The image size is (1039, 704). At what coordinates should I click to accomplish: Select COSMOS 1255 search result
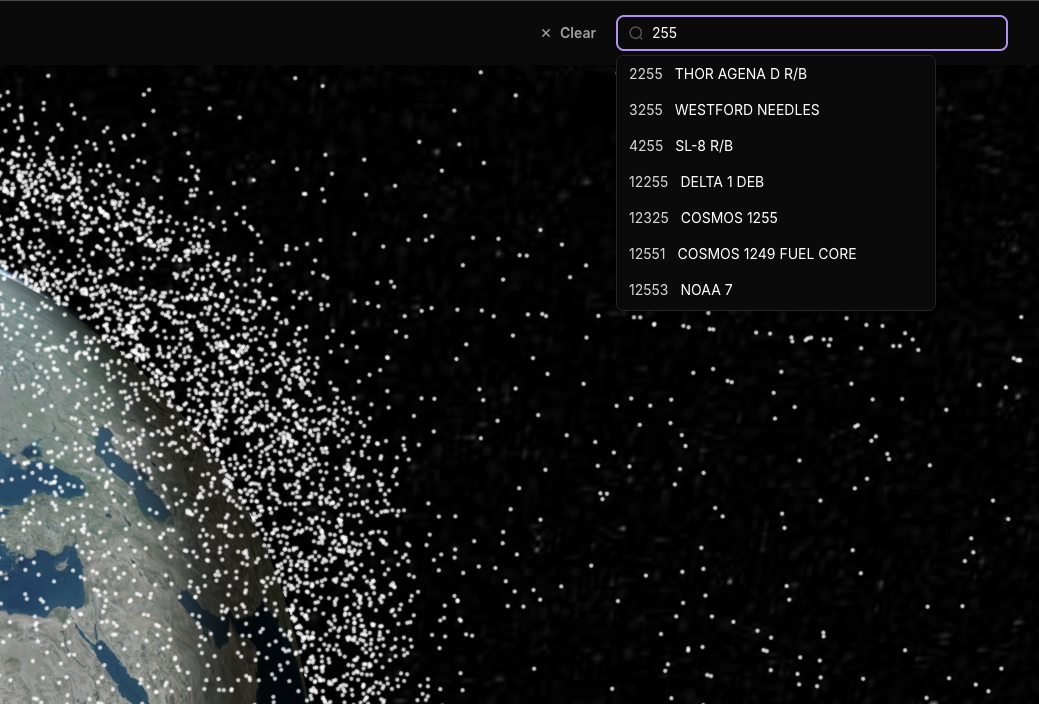[776, 218]
